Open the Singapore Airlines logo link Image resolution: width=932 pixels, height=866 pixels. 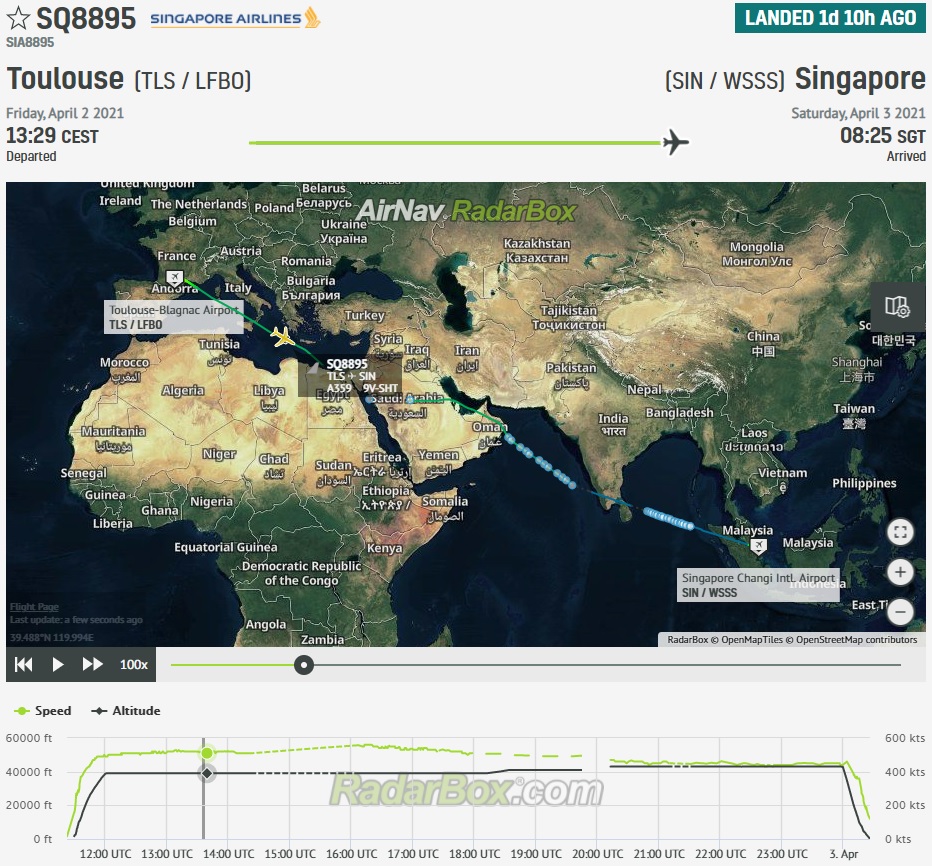pos(235,18)
